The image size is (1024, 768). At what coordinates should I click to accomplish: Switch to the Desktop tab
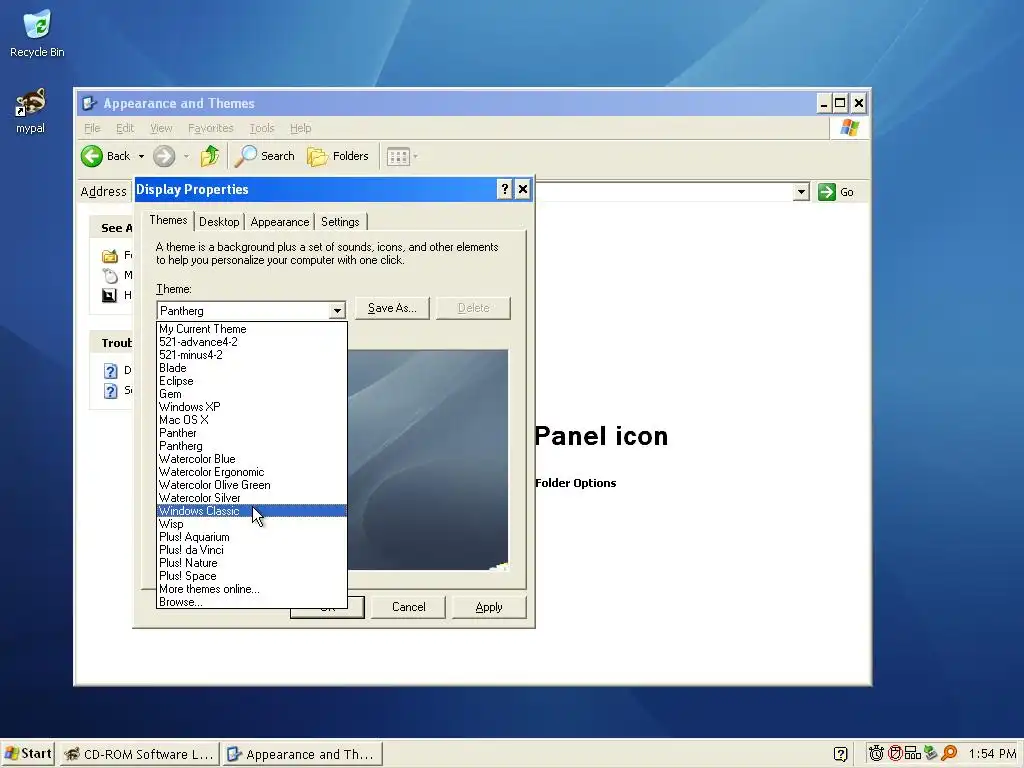[x=219, y=222]
